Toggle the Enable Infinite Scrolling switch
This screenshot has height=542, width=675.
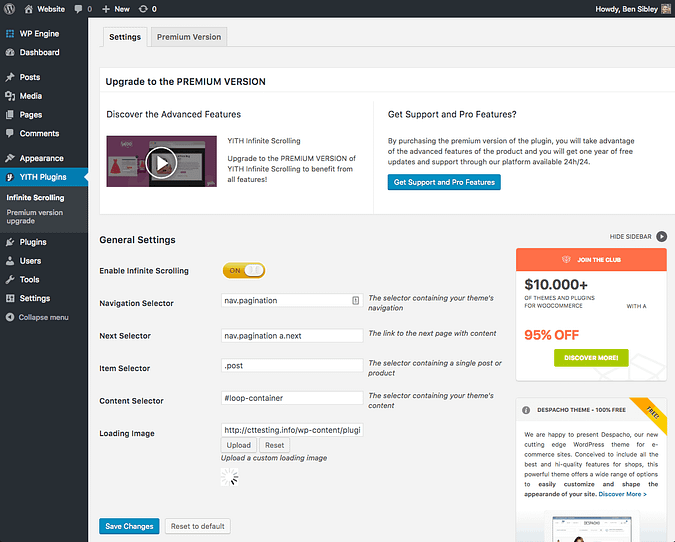point(244,270)
